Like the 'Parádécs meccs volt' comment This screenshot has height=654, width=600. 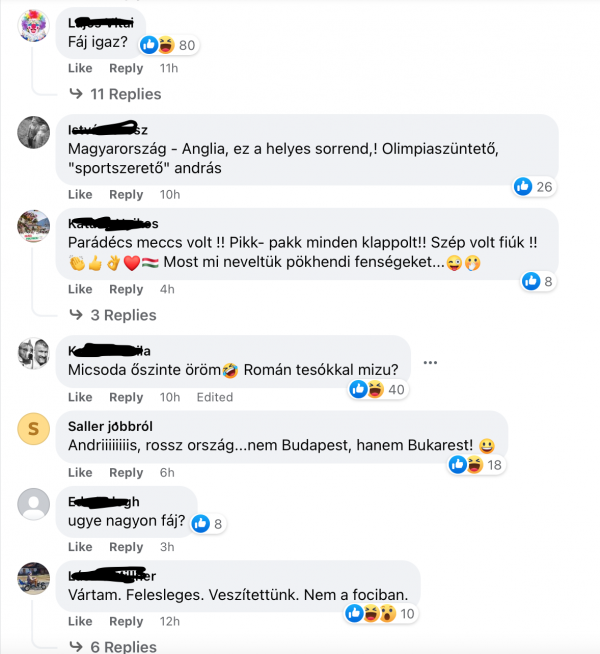(80, 289)
